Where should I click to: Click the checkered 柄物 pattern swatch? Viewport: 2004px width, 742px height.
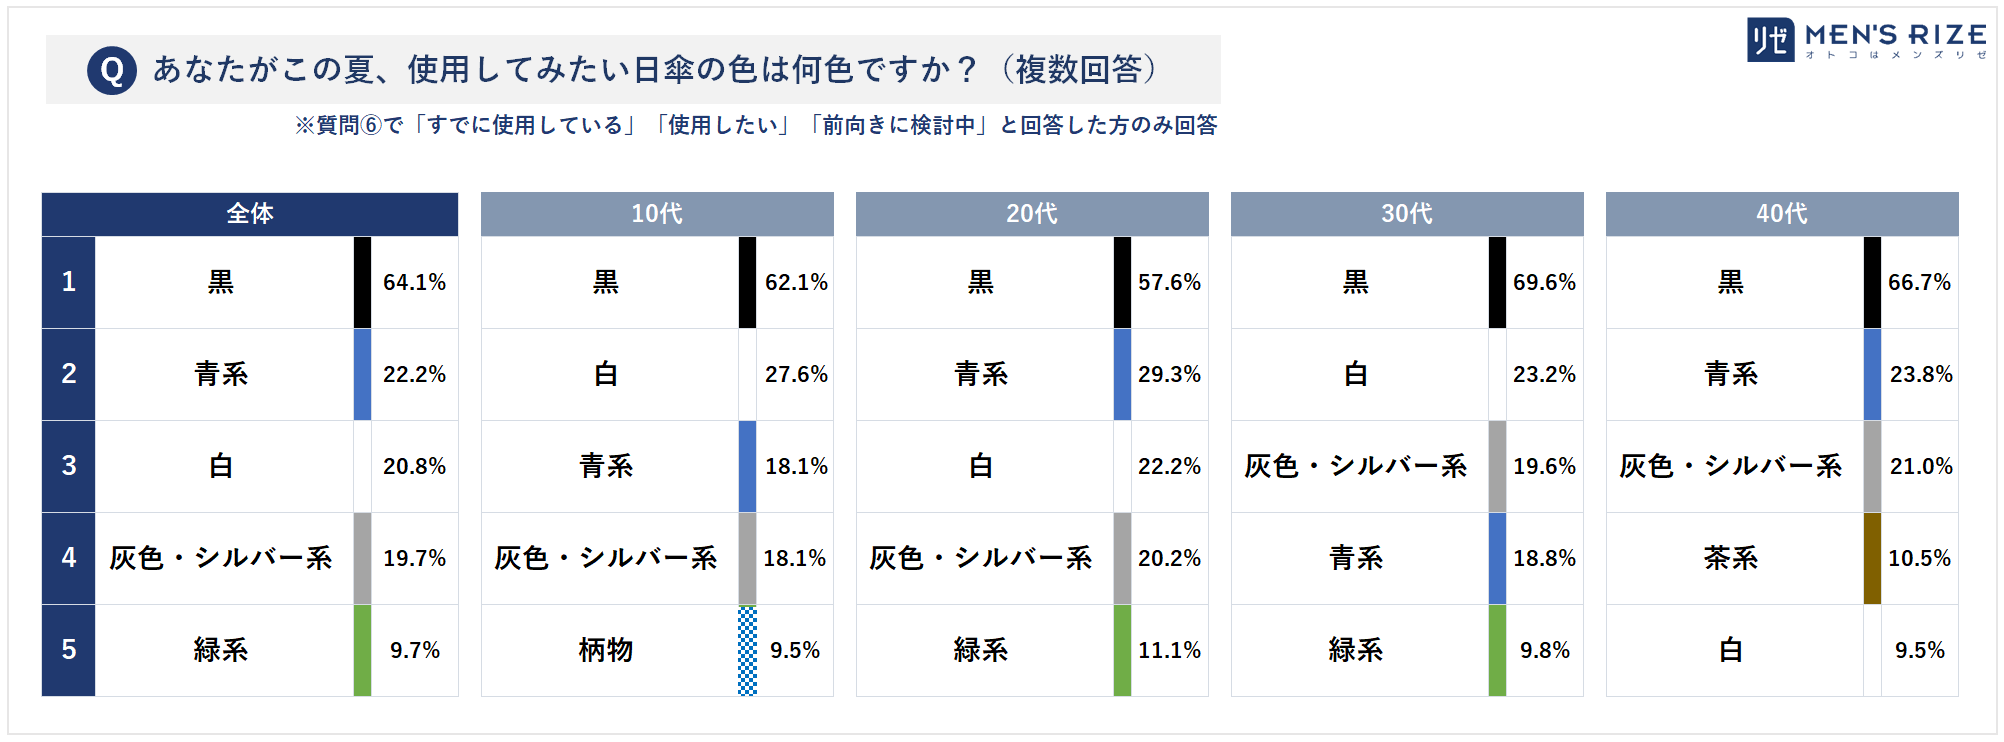(747, 650)
